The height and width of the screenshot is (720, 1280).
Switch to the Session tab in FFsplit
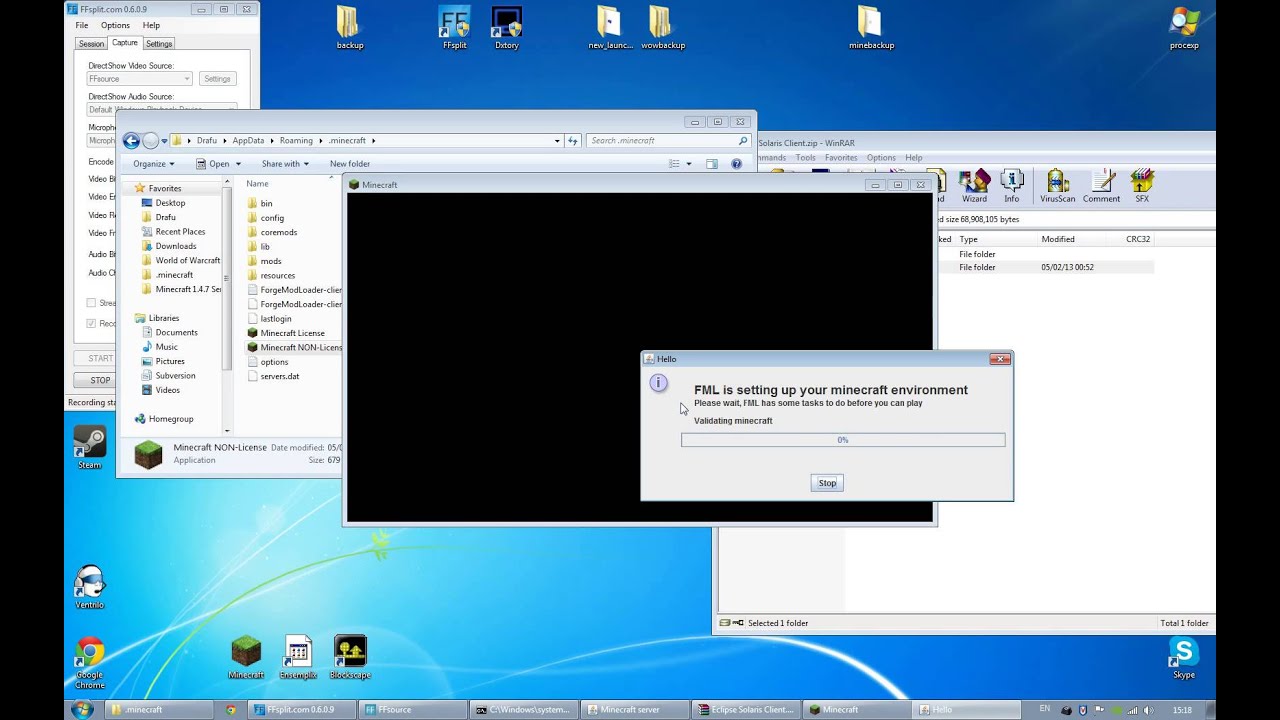coord(91,43)
